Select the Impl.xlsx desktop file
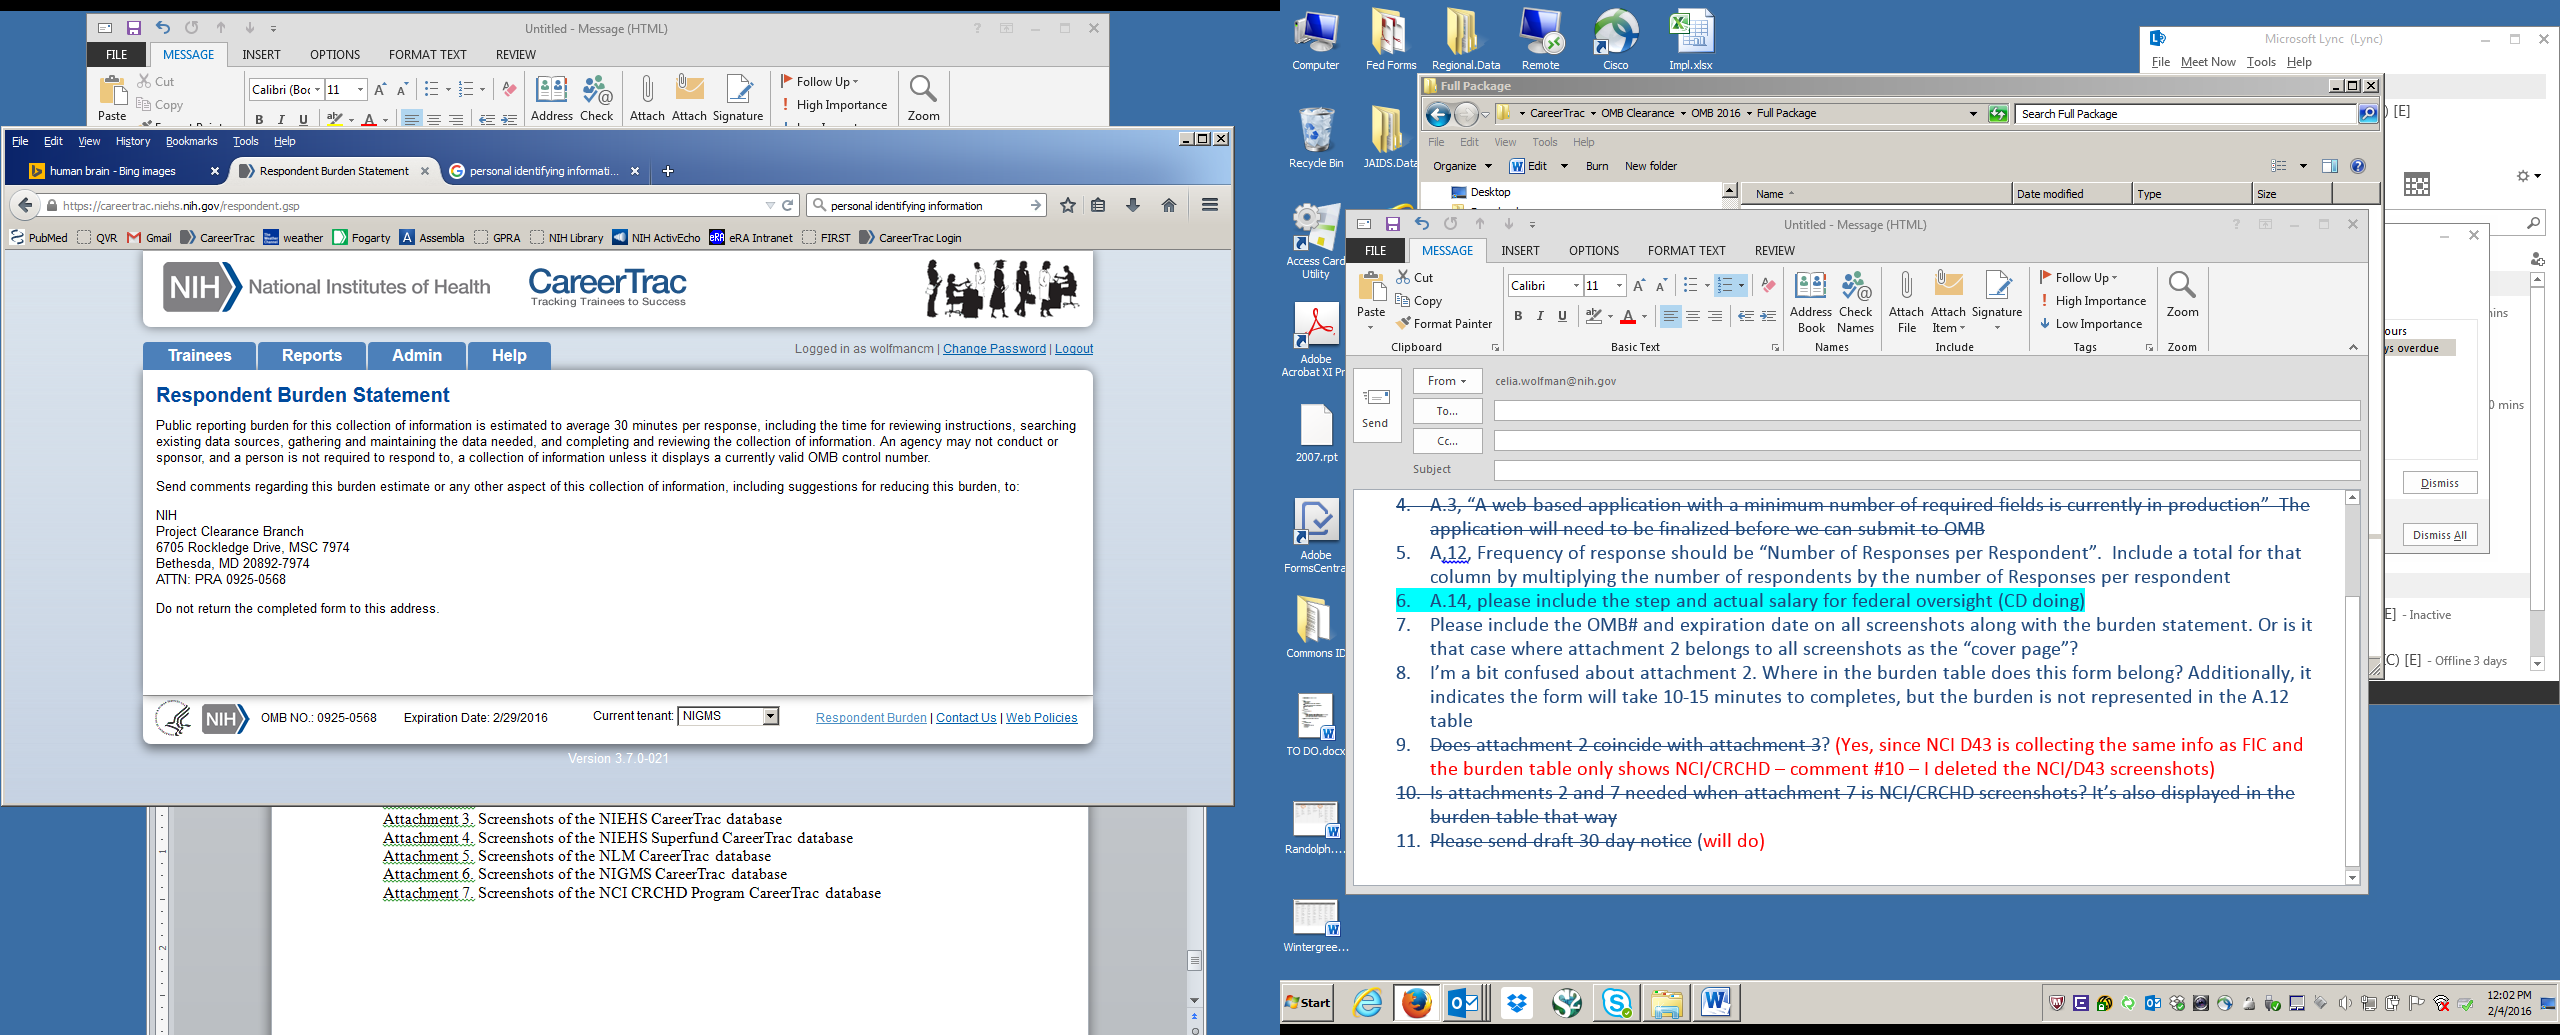2560x1035 pixels. pos(1691,39)
